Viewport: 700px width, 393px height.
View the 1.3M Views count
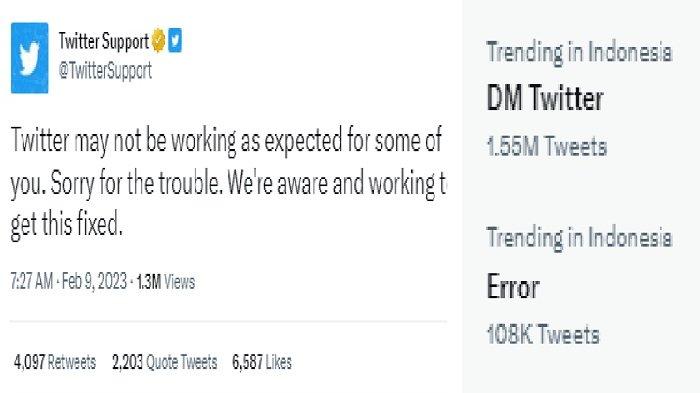click(x=166, y=282)
